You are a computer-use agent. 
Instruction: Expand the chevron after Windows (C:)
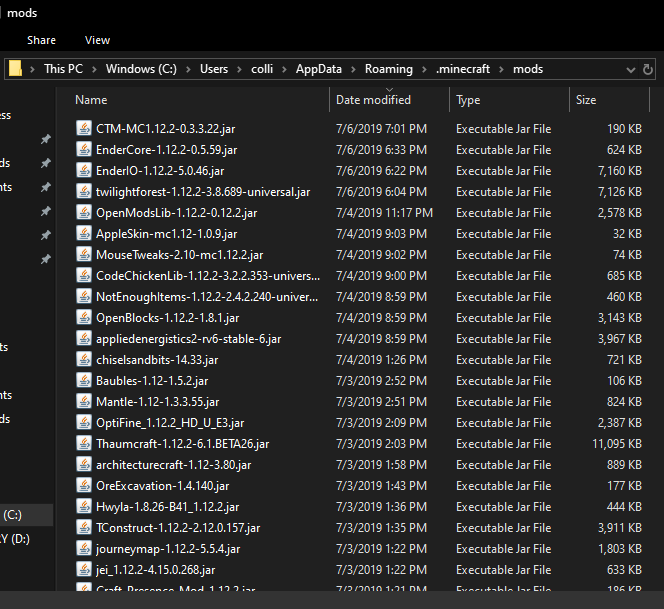pyautogui.click(x=188, y=69)
